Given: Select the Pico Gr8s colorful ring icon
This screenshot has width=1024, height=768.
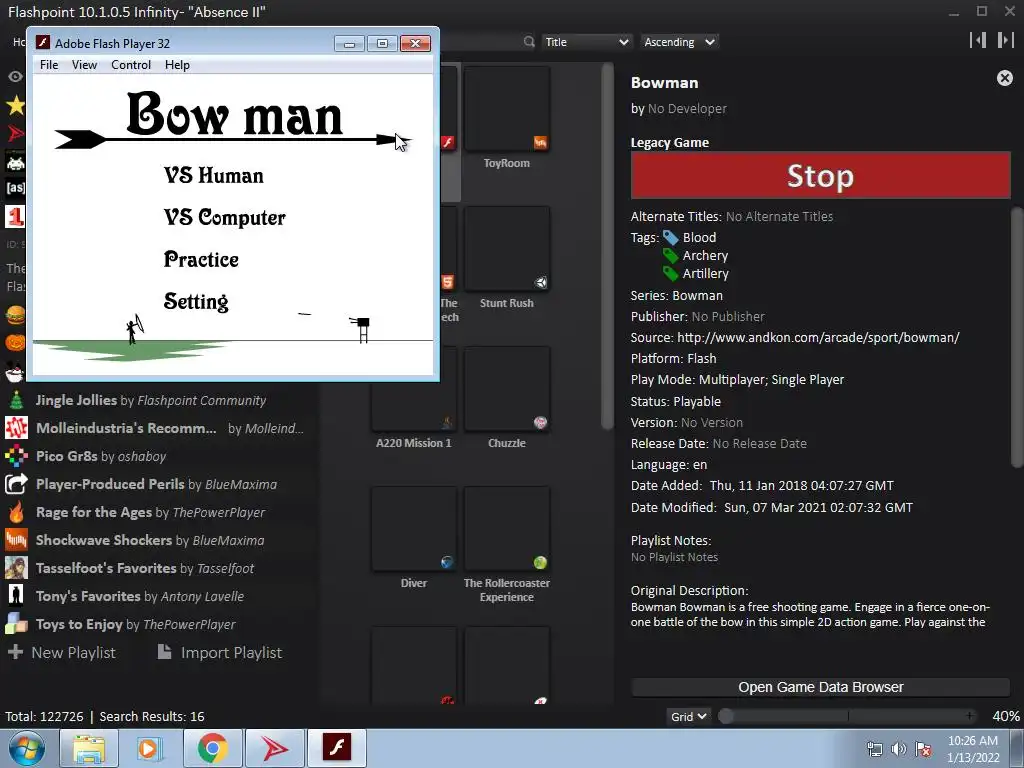Looking at the screenshot, I should (x=16, y=456).
